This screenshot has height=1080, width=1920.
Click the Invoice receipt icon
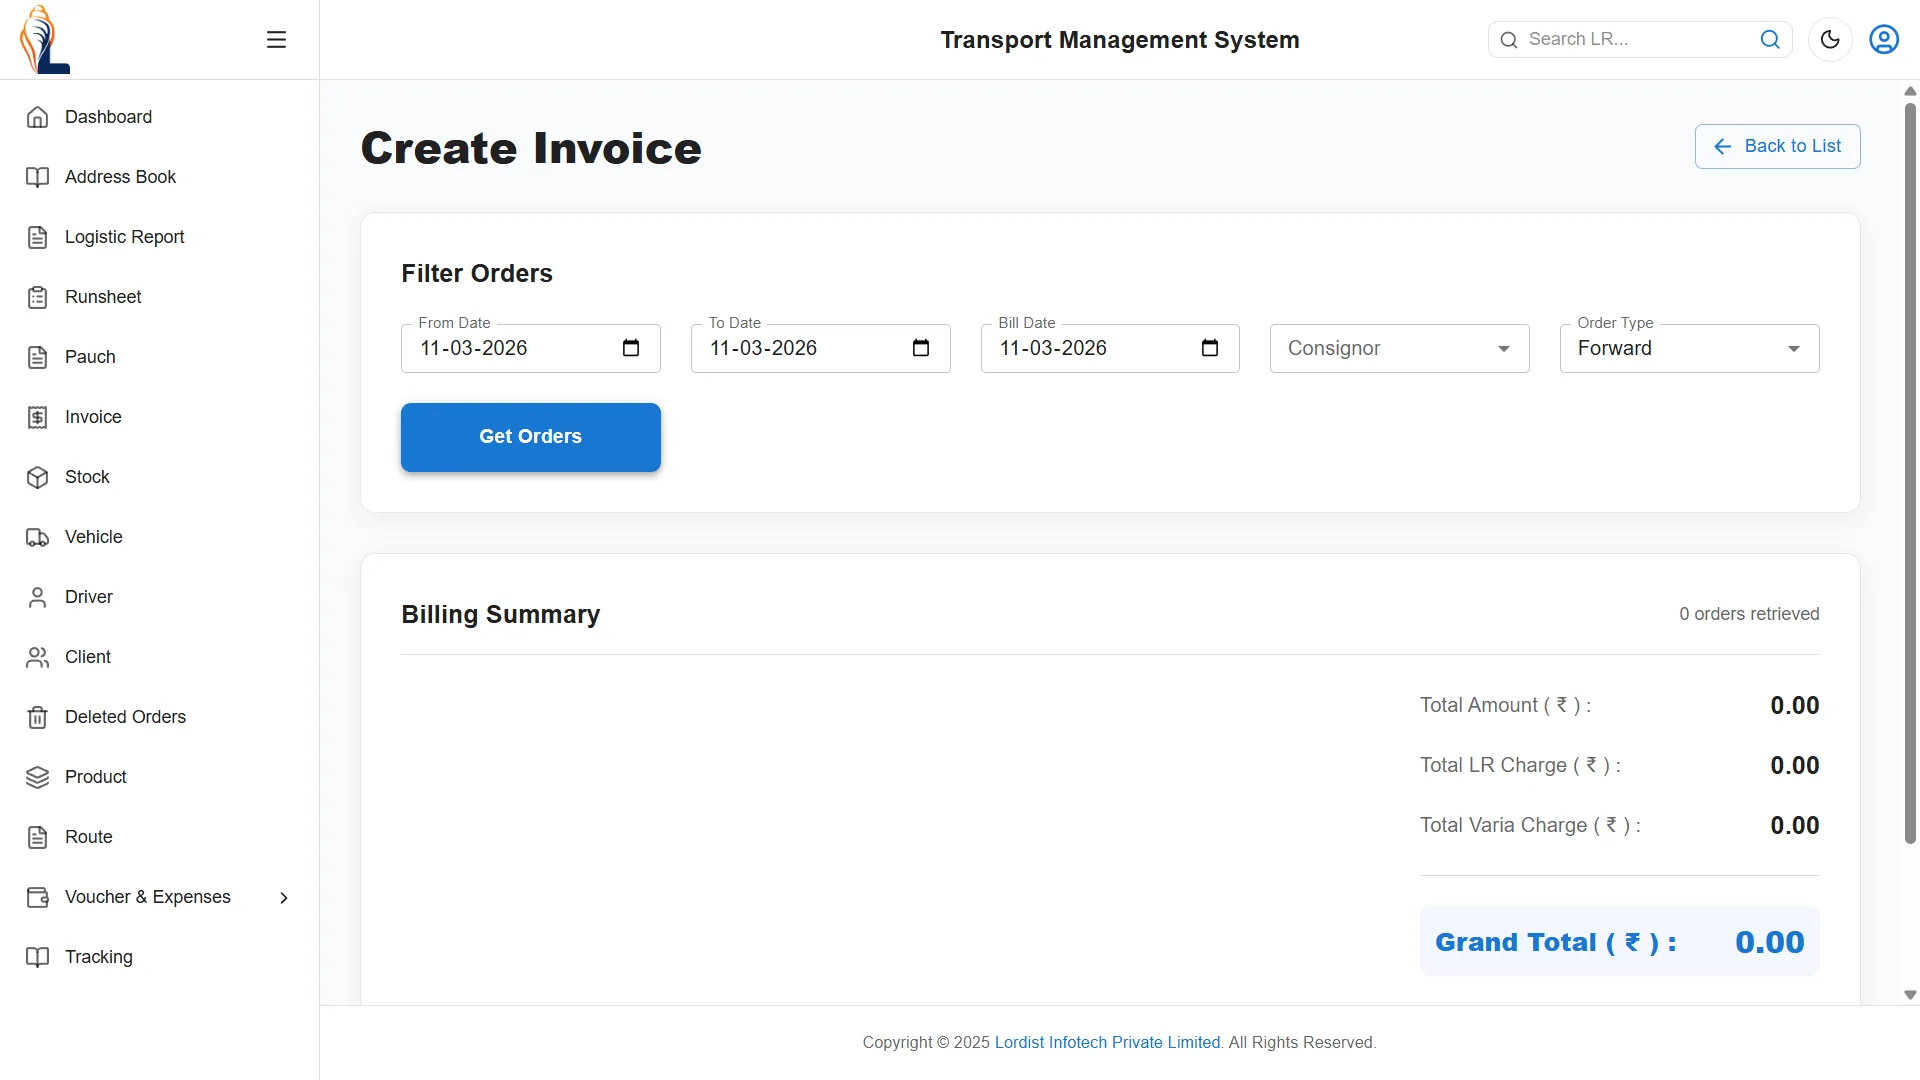pos(37,417)
